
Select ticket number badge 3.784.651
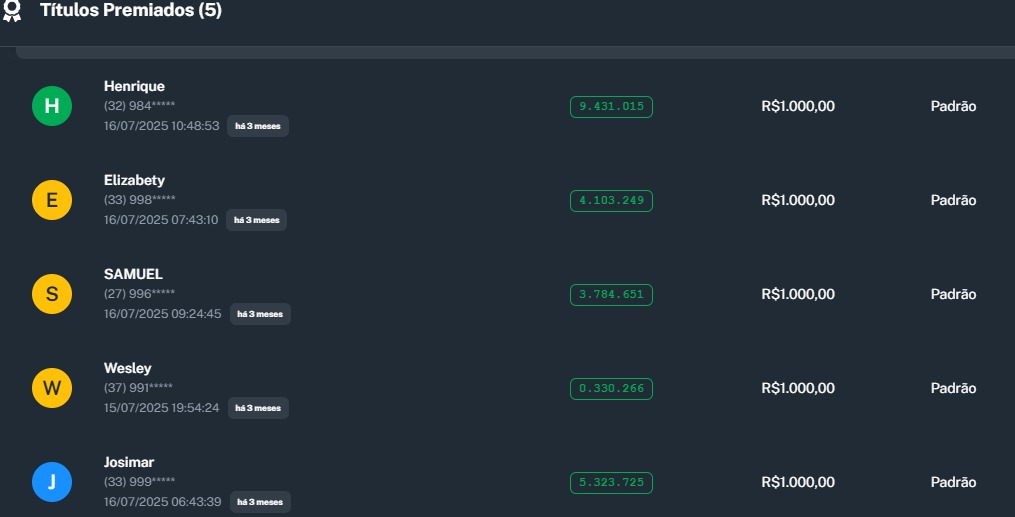[611, 295]
